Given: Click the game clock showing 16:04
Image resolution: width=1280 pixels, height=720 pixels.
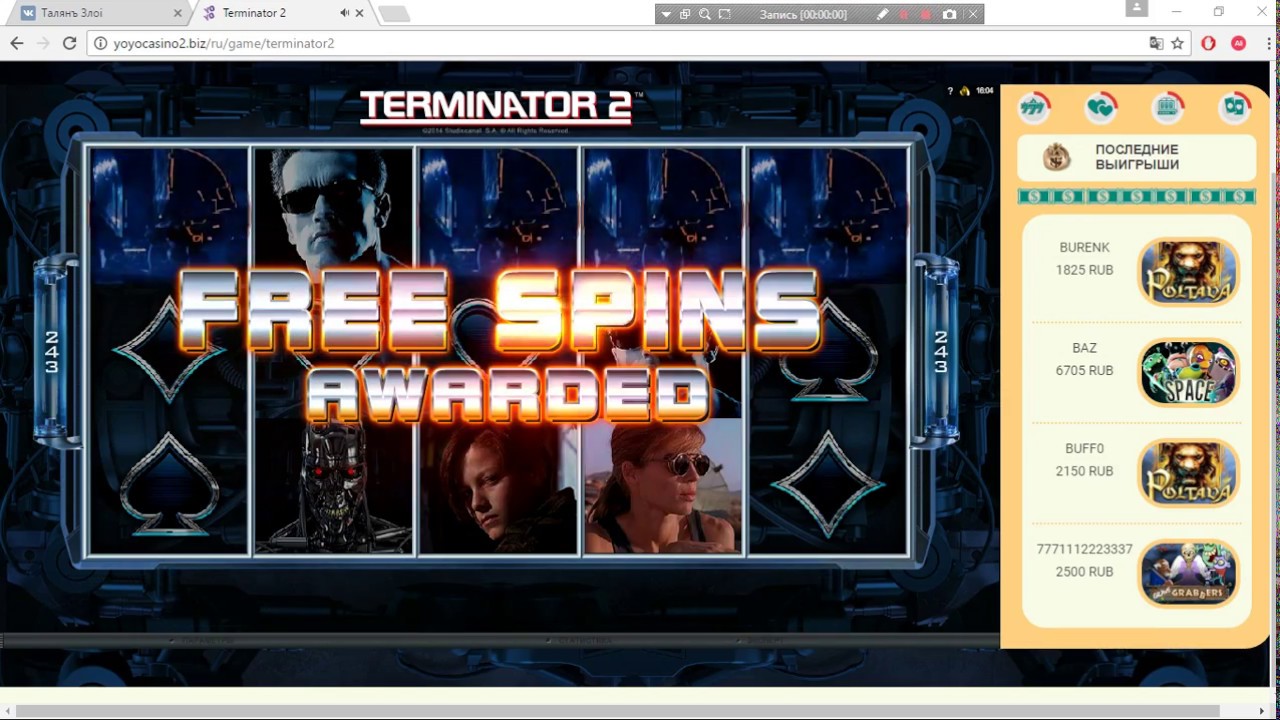Looking at the screenshot, I should coord(984,91).
